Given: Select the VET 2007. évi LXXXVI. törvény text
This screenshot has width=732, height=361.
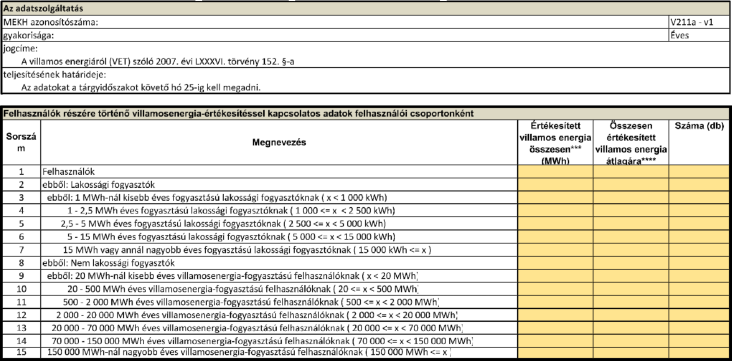Looking at the screenshot, I should (x=158, y=61).
